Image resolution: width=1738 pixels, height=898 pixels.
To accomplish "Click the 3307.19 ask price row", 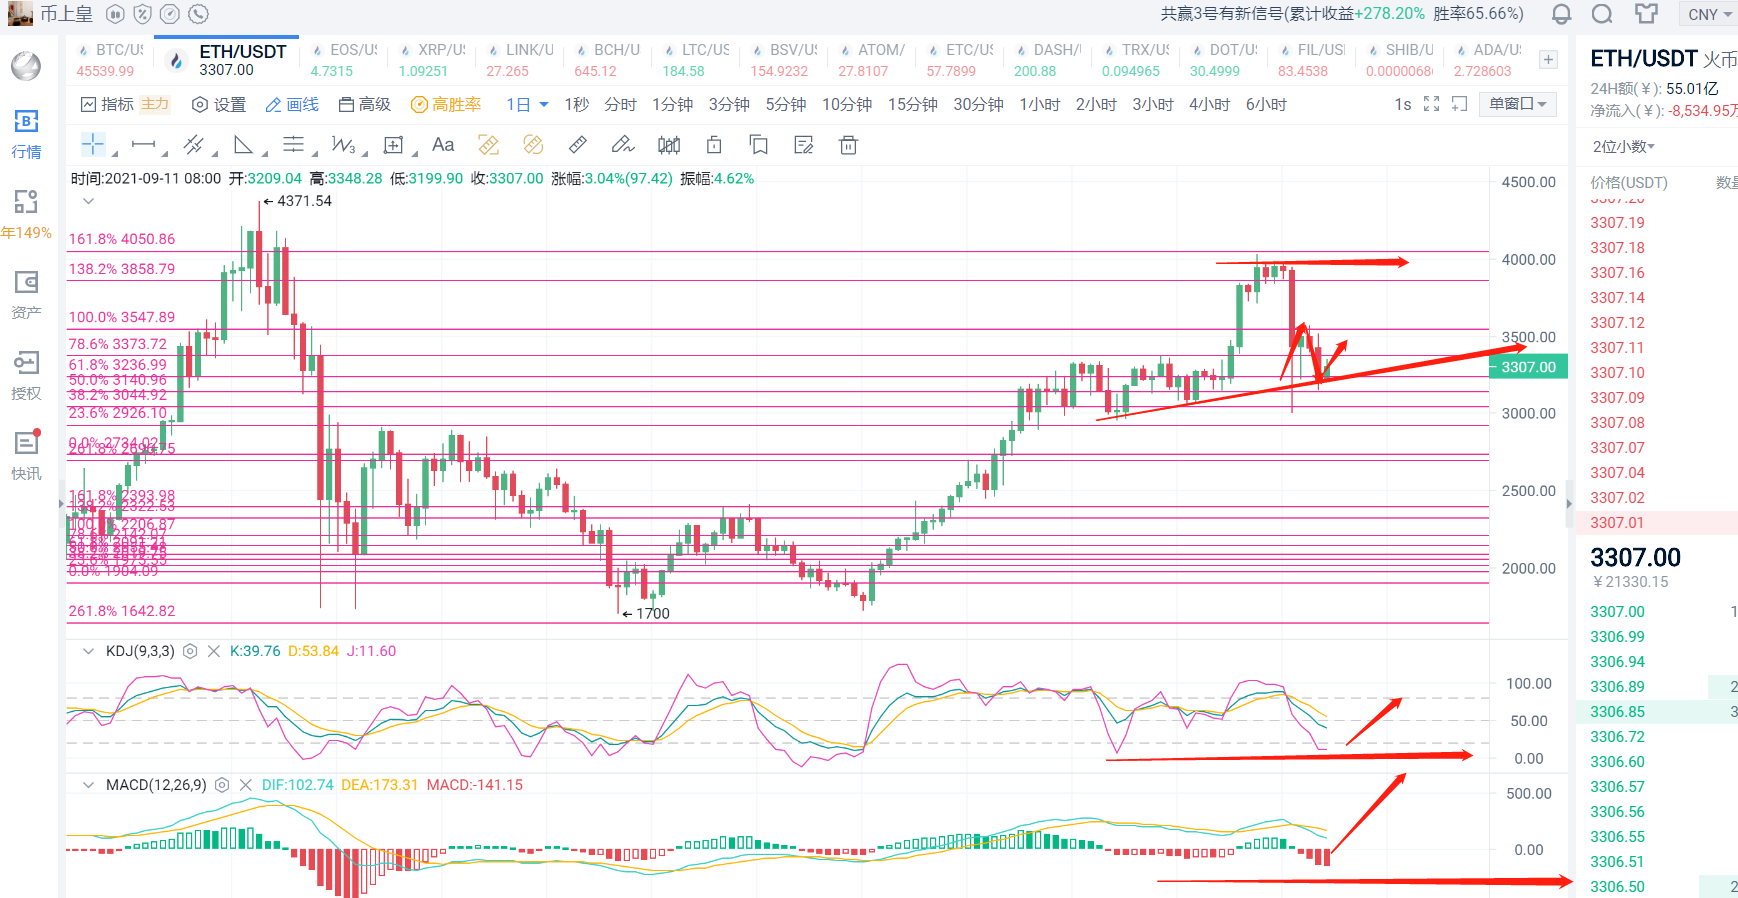I will [x=1617, y=223].
